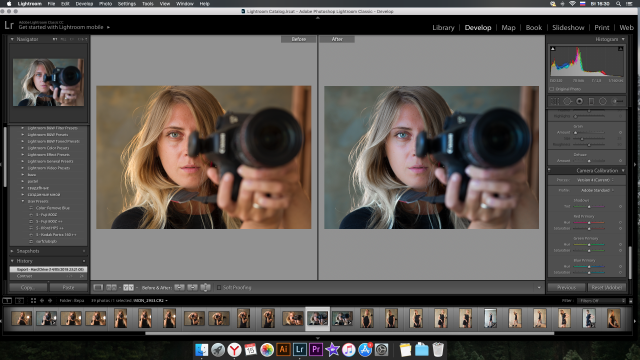Select the Adjustment Brush tool
This screenshot has width=640, height=360.
pyautogui.click(x=618, y=101)
